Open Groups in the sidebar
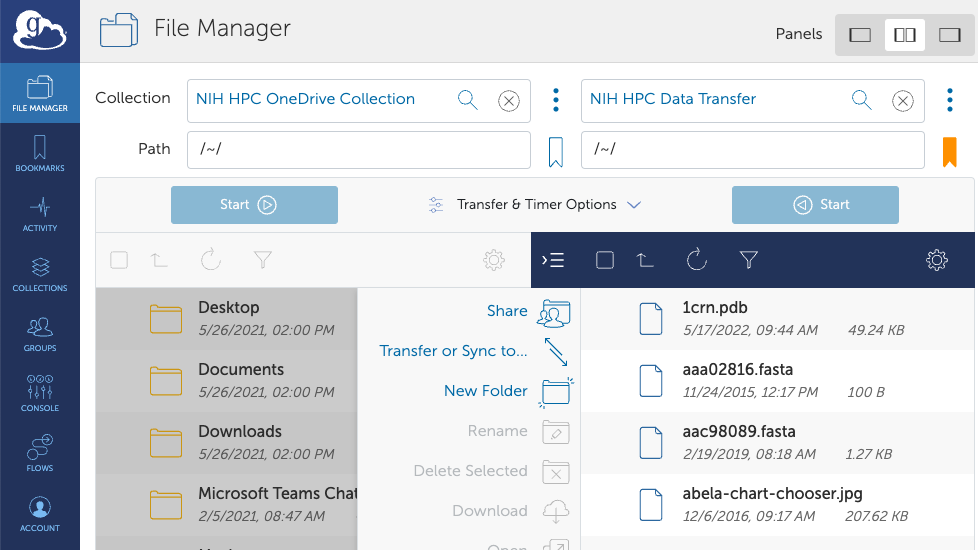Screen dimensions: 978x550 pyautogui.click(x=39, y=335)
